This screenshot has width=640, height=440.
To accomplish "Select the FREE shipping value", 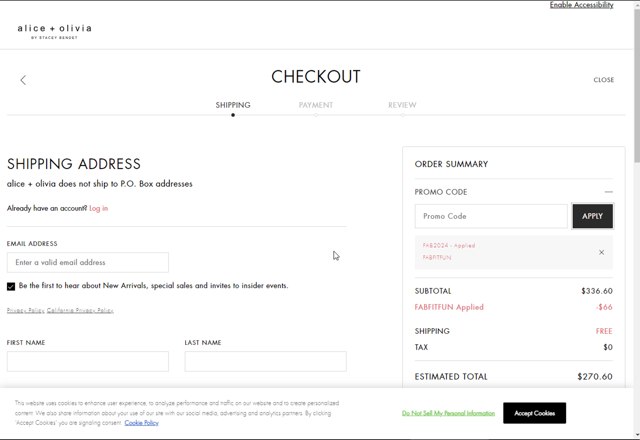I will (604, 331).
